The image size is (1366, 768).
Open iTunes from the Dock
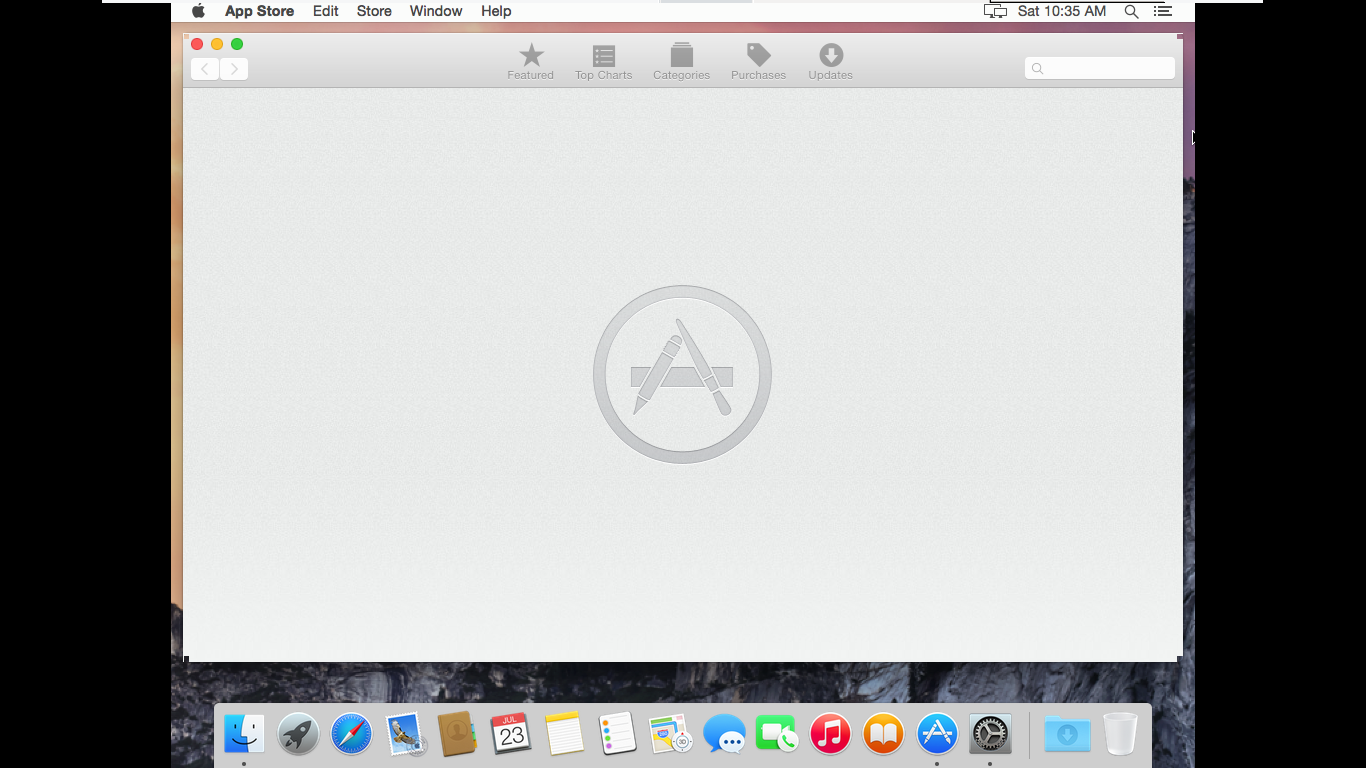pos(830,734)
